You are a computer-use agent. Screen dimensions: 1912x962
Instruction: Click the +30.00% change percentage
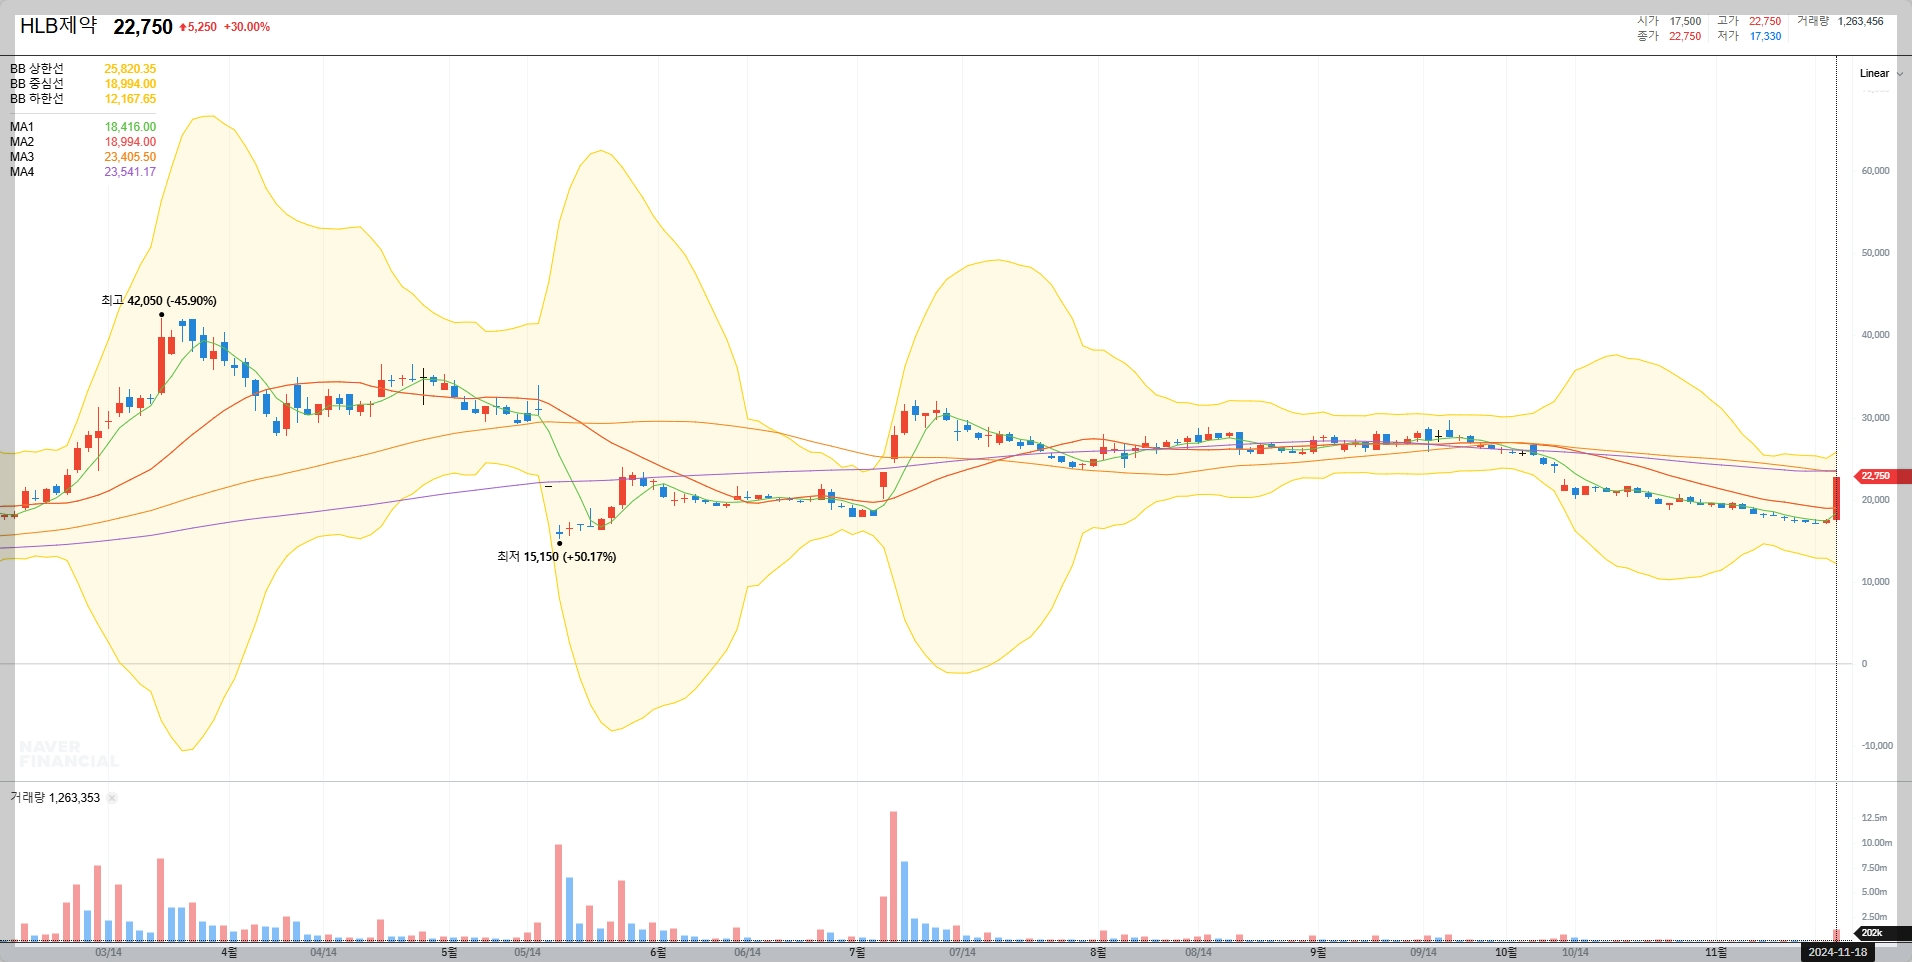(x=247, y=27)
